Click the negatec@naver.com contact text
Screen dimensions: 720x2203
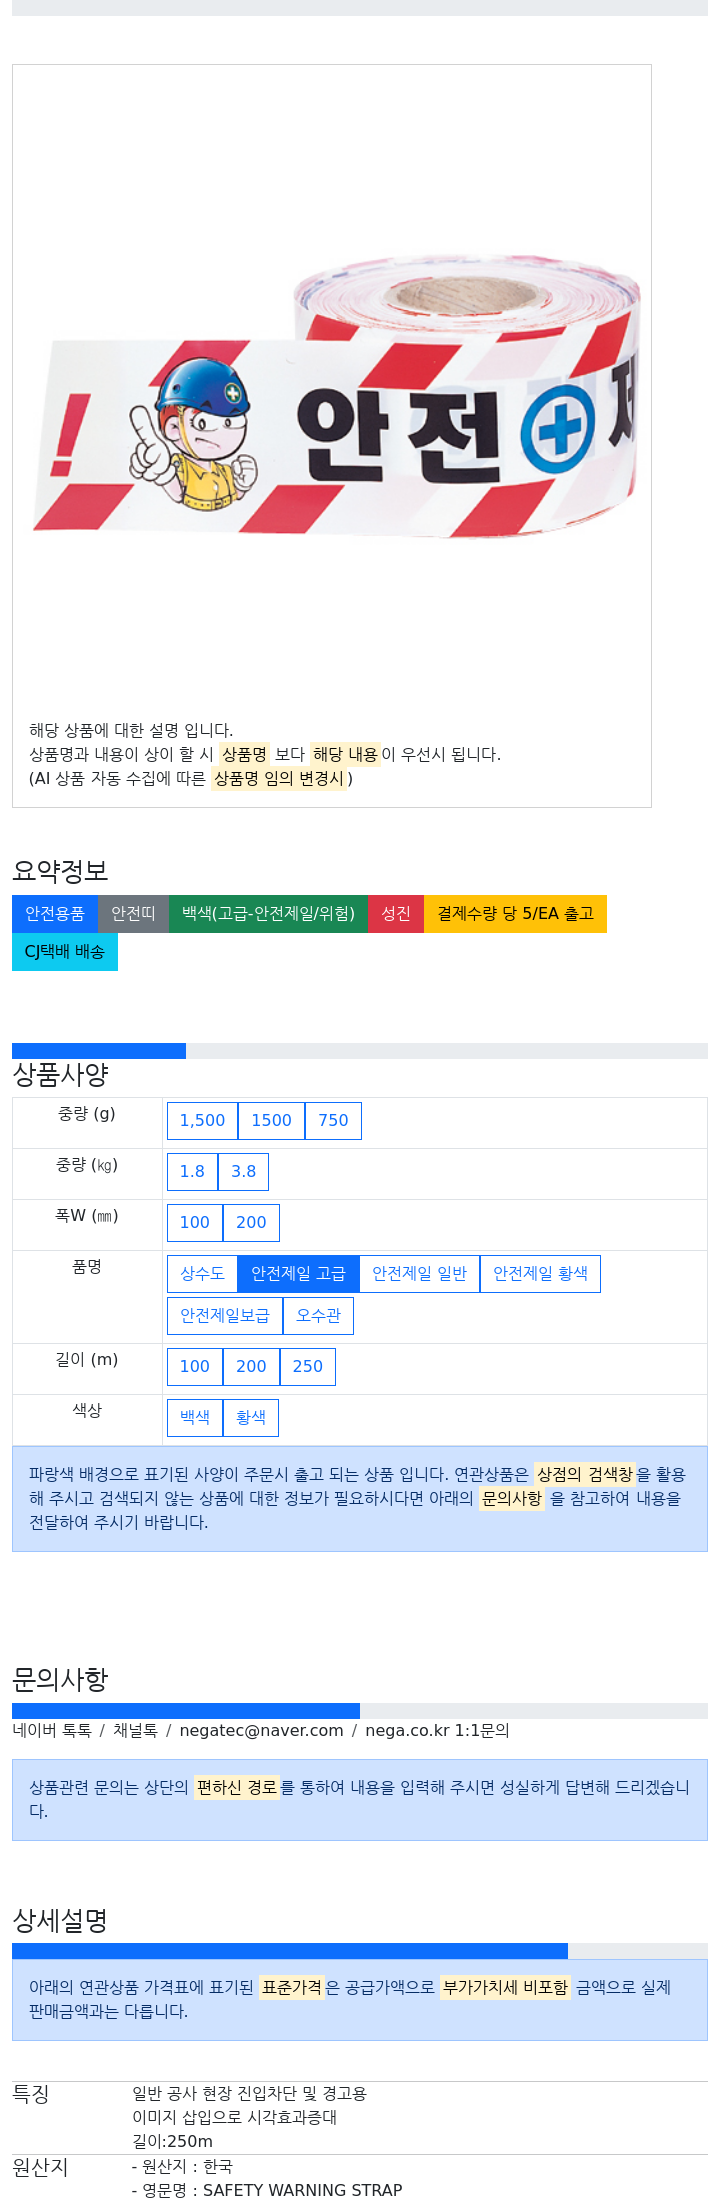click(261, 1731)
